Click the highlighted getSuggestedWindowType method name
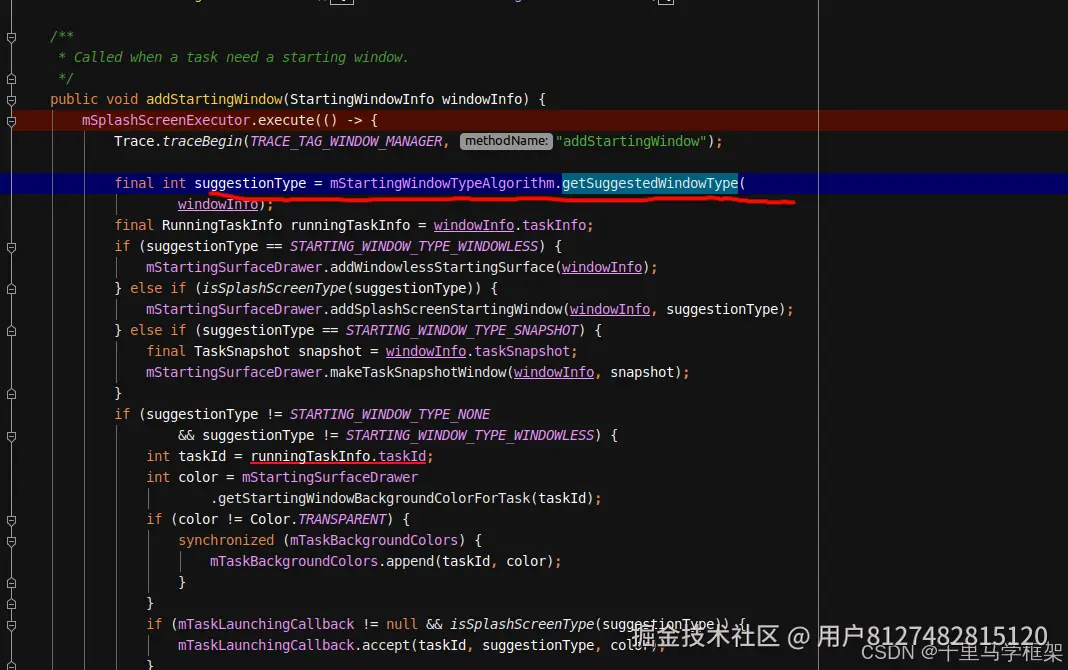1068x670 pixels. coord(650,183)
